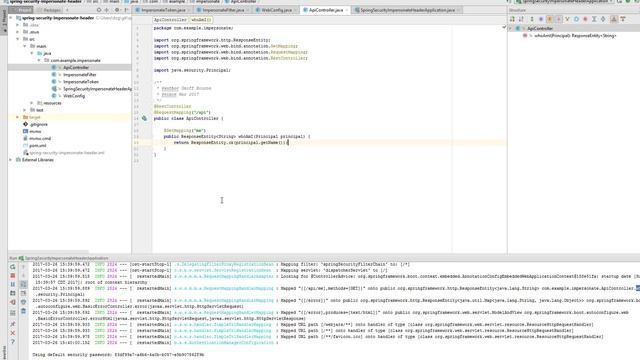Rerun application in Run panel
Viewport: 640px width, 360px height.
pos(13,267)
